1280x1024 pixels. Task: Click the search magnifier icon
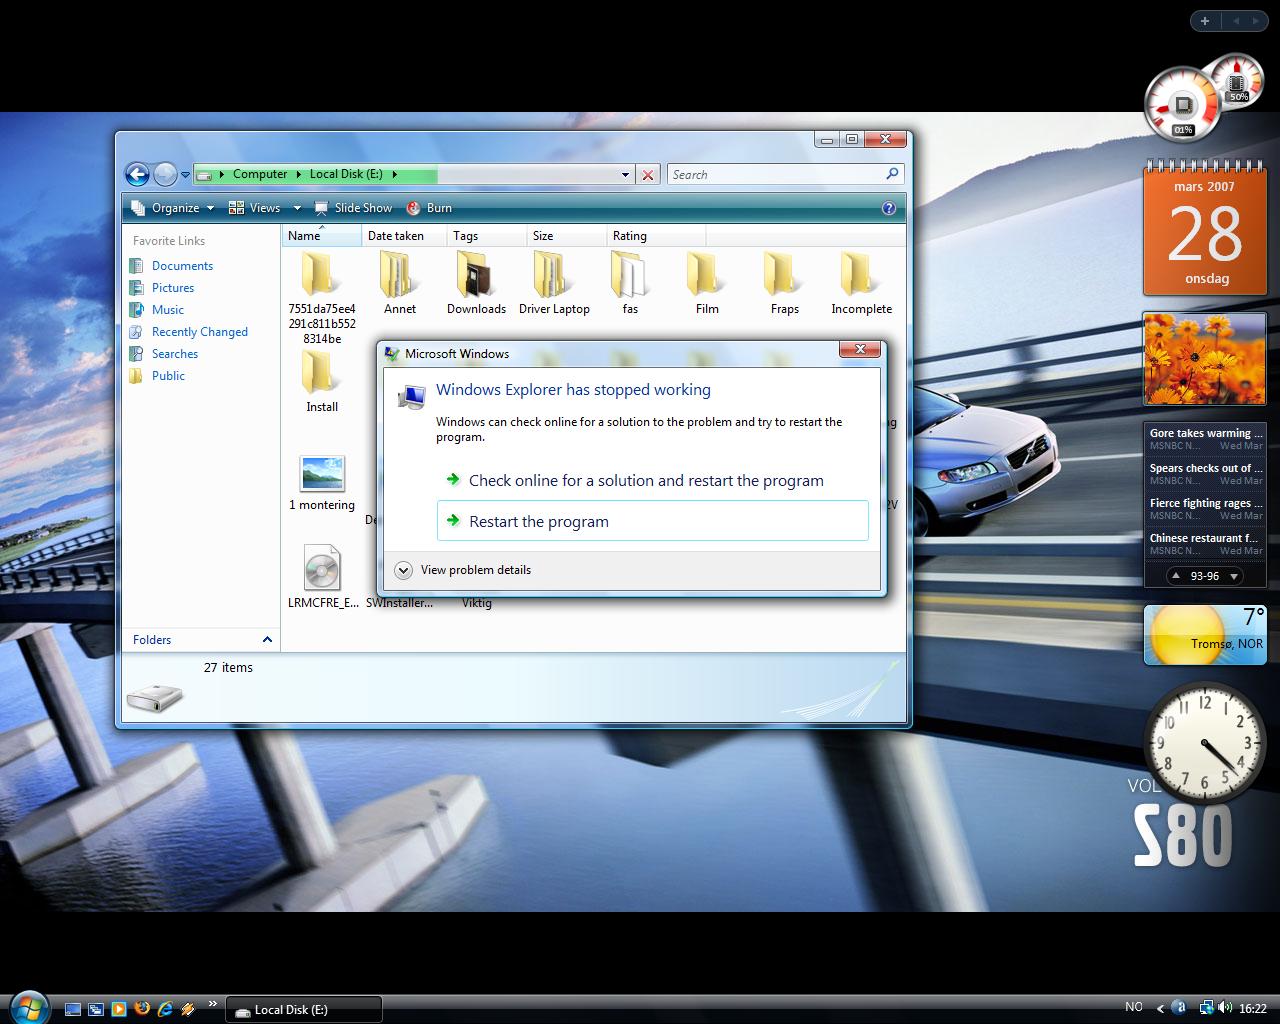[892, 174]
